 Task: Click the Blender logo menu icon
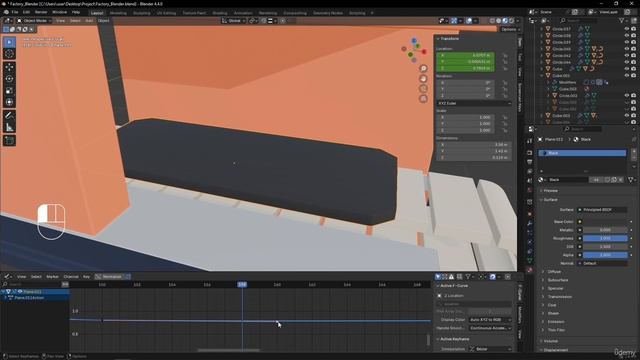coord(6,13)
